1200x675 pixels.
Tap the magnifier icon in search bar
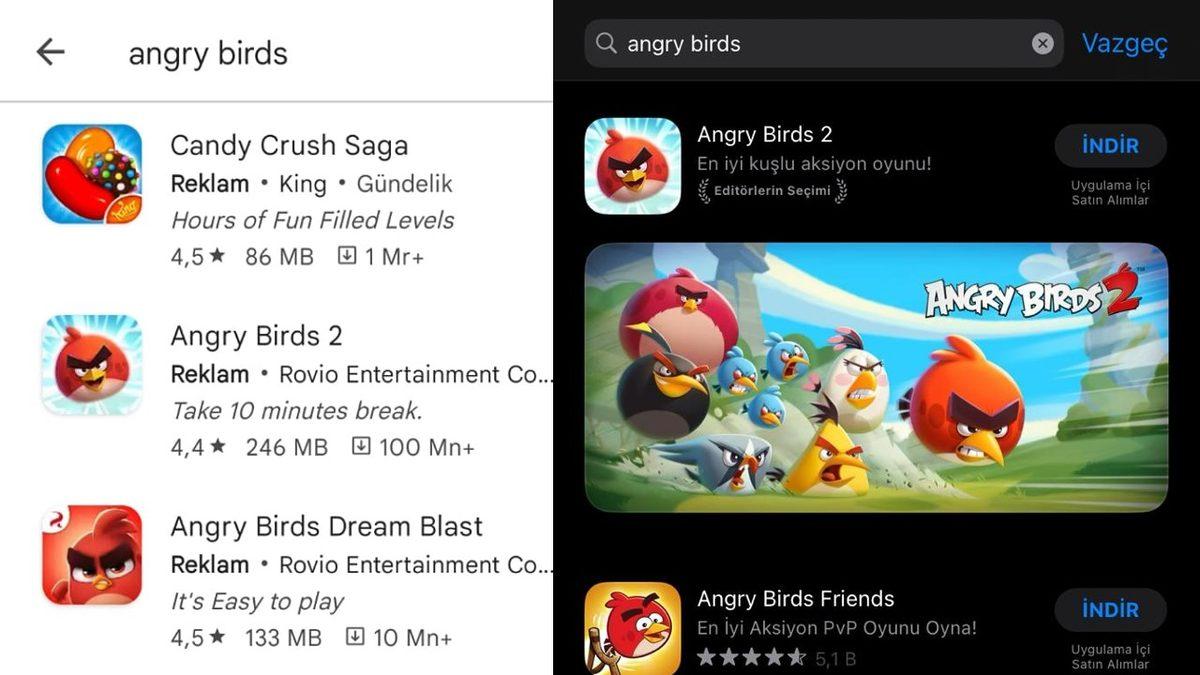point(606,44)
